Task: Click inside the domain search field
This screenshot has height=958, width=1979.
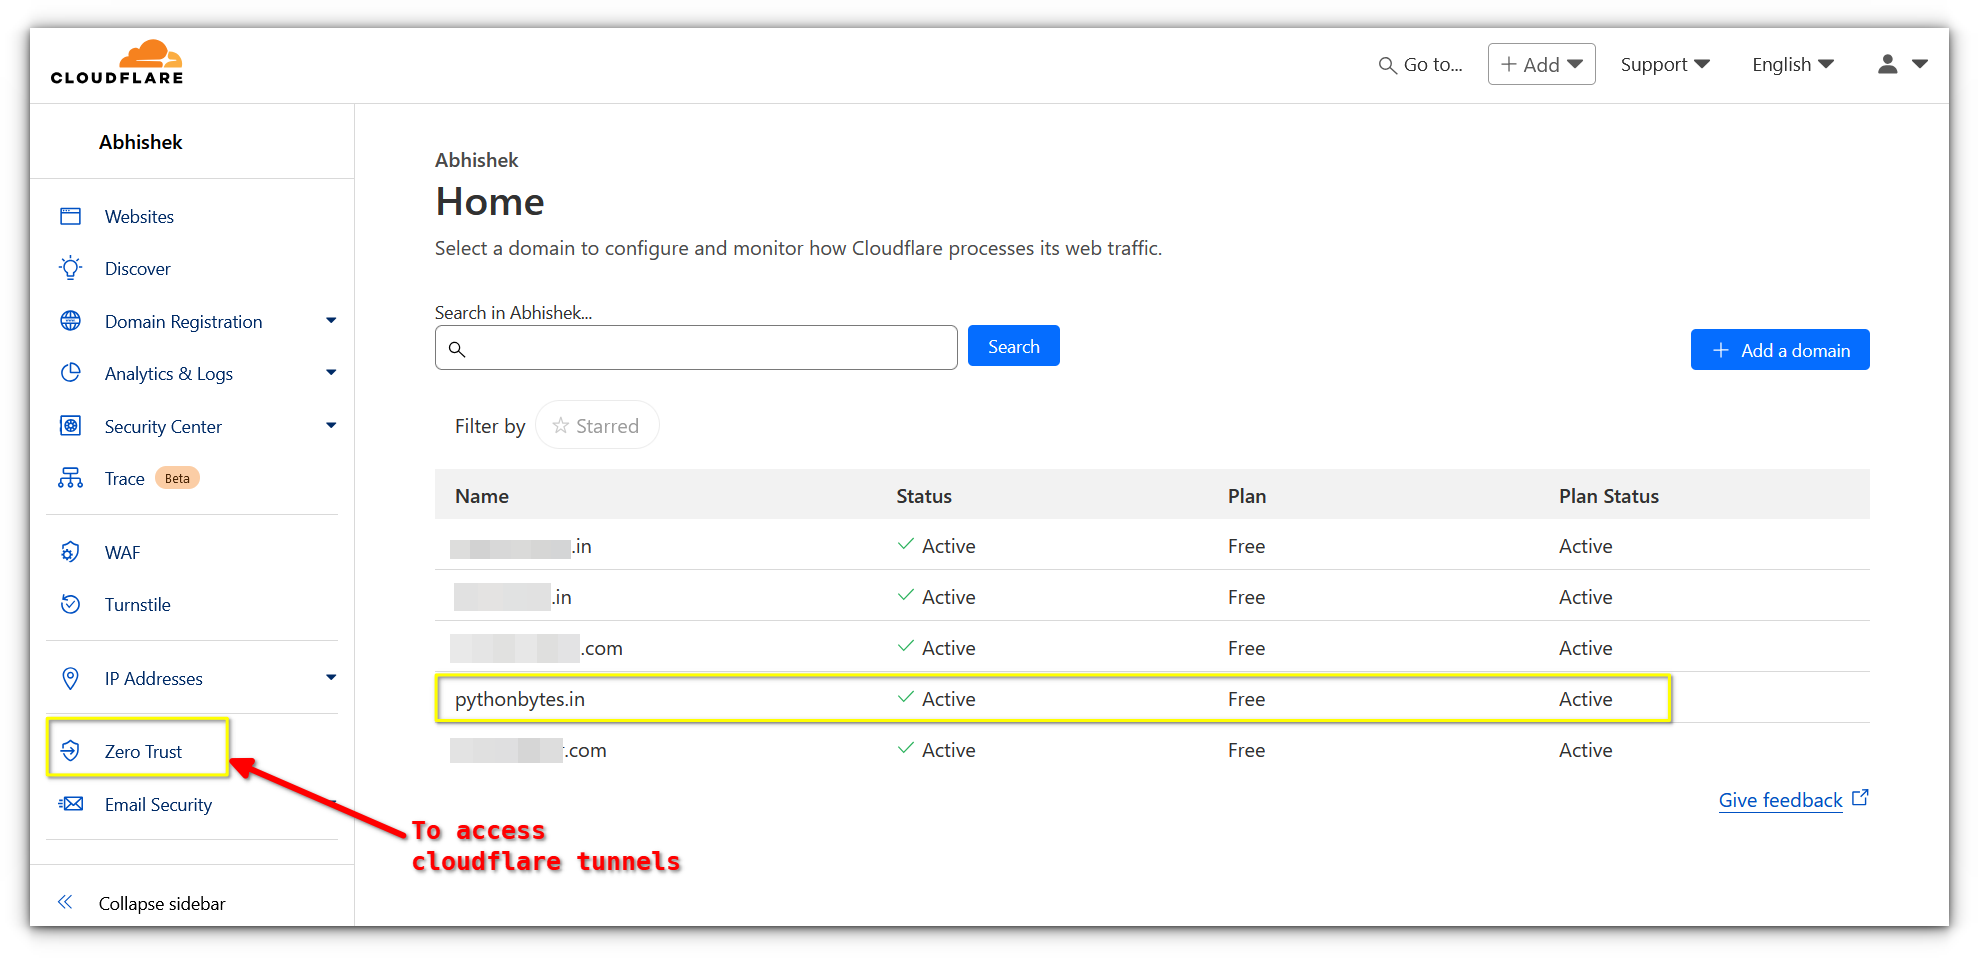Action: pyautogui.click(x=696, y=347)
